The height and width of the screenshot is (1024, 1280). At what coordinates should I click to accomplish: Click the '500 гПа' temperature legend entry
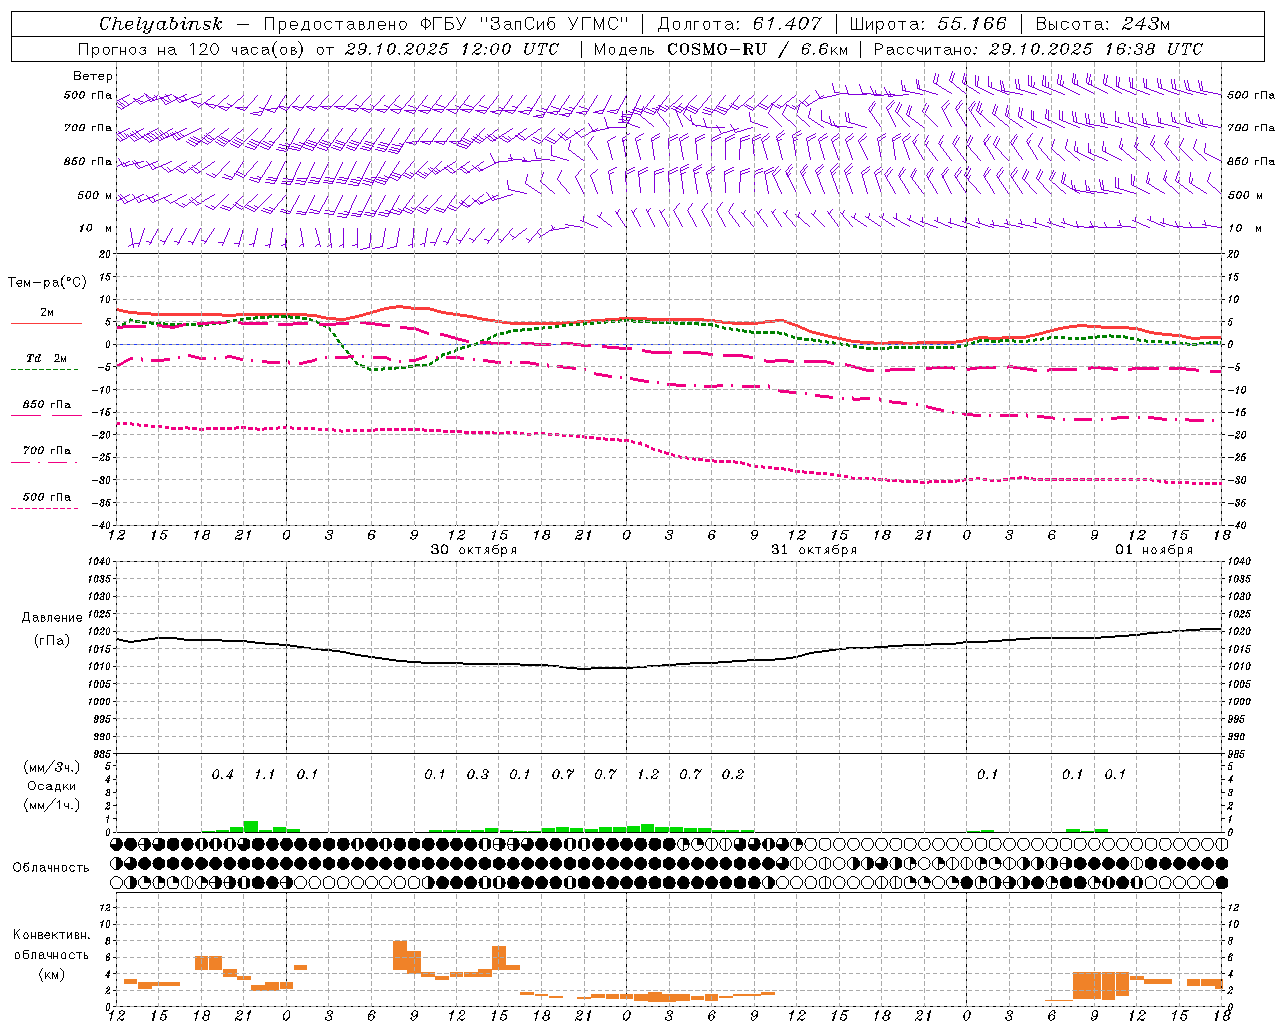tap(47, 497)
